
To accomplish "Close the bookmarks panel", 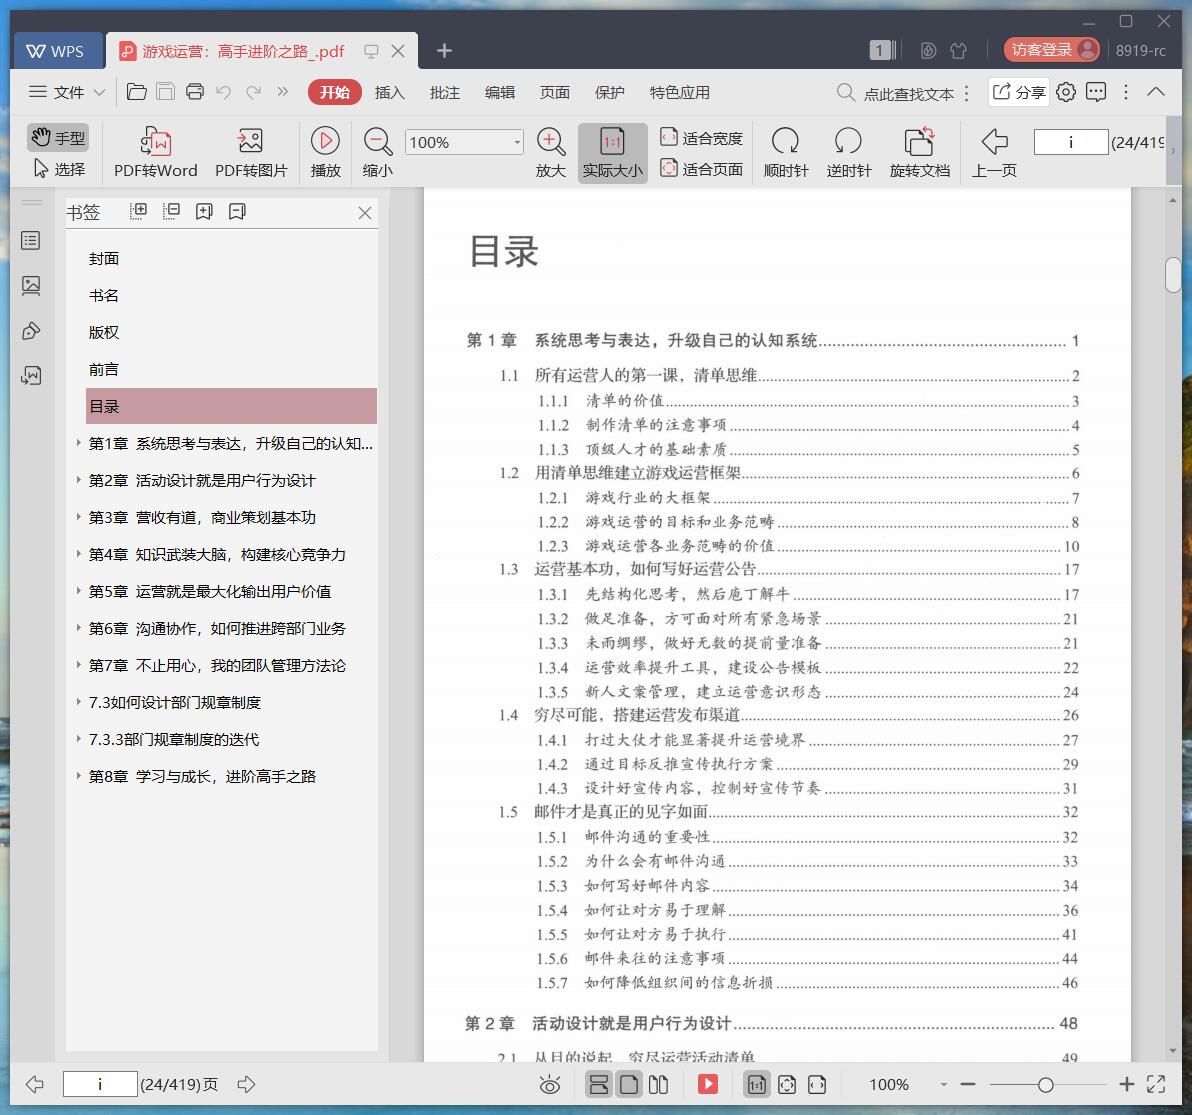I will [365, 213].
